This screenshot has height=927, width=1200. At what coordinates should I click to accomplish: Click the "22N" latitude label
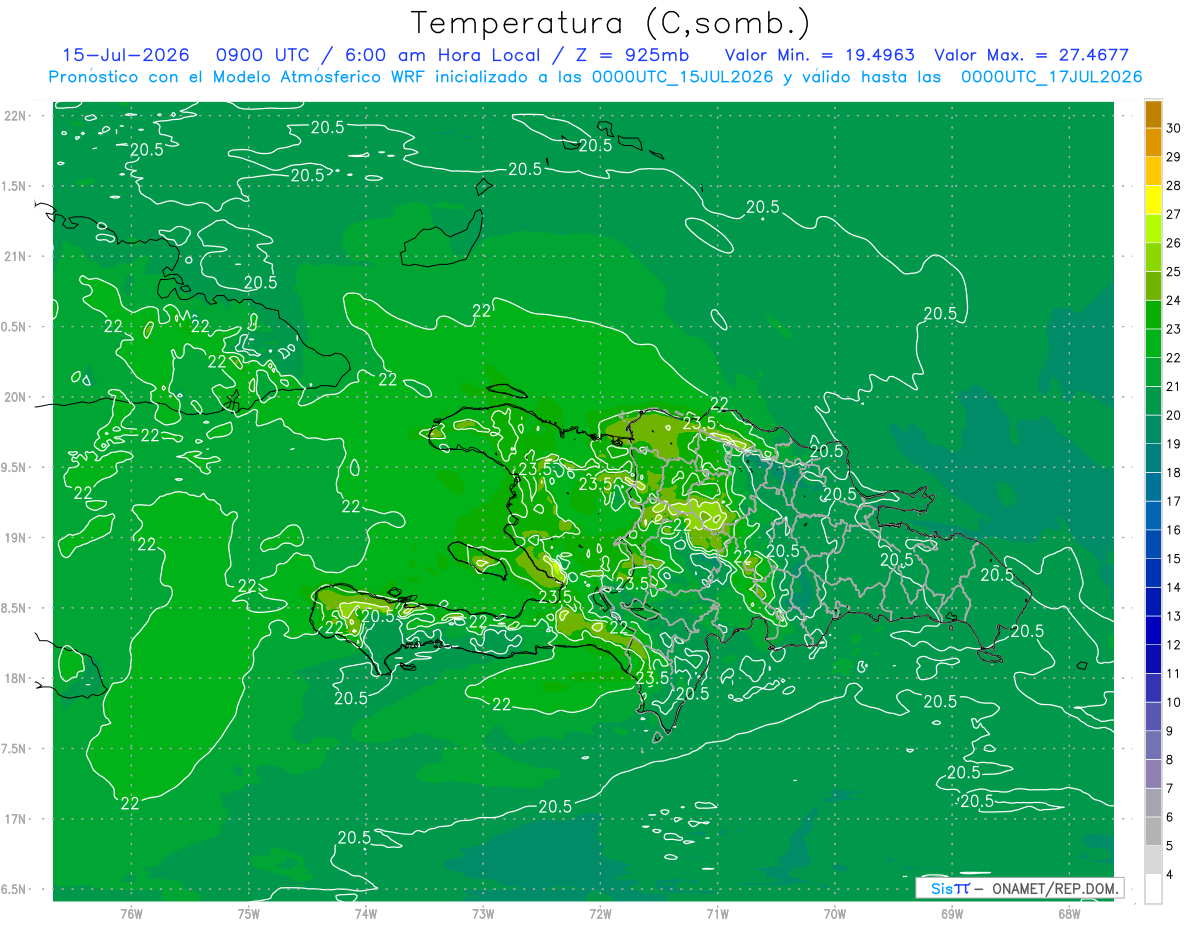tap(17, 116)
